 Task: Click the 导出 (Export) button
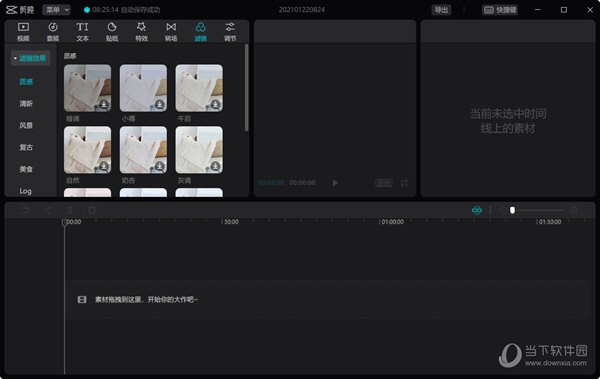click(x=441, y=10)
